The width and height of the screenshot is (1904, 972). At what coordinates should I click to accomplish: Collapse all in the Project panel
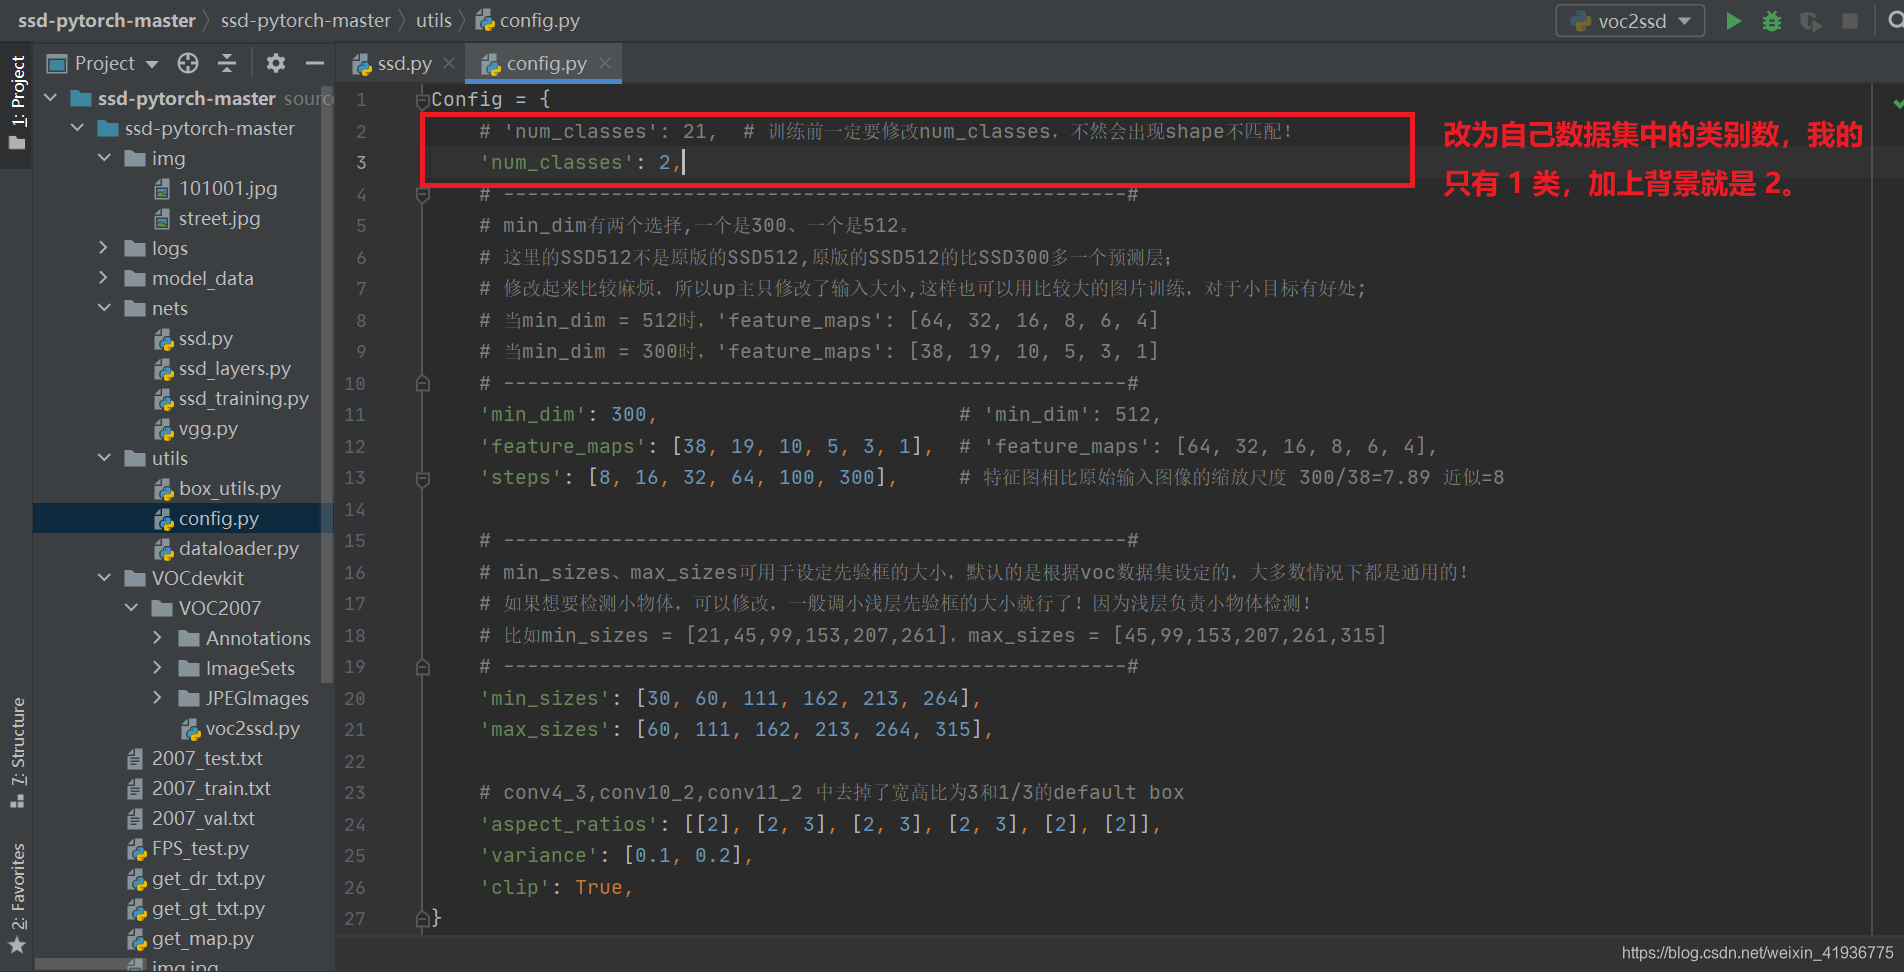coord(227,64)
